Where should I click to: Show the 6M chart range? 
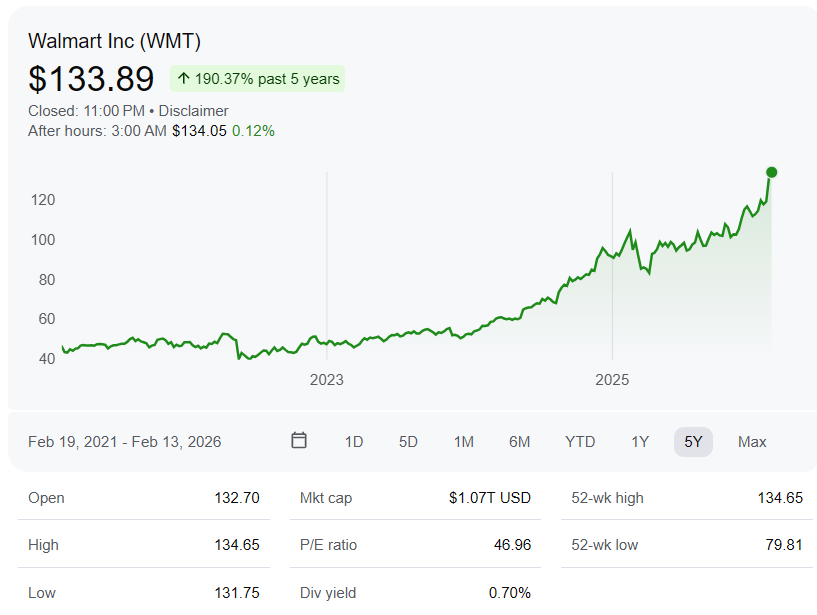click(x=519, y=442)
